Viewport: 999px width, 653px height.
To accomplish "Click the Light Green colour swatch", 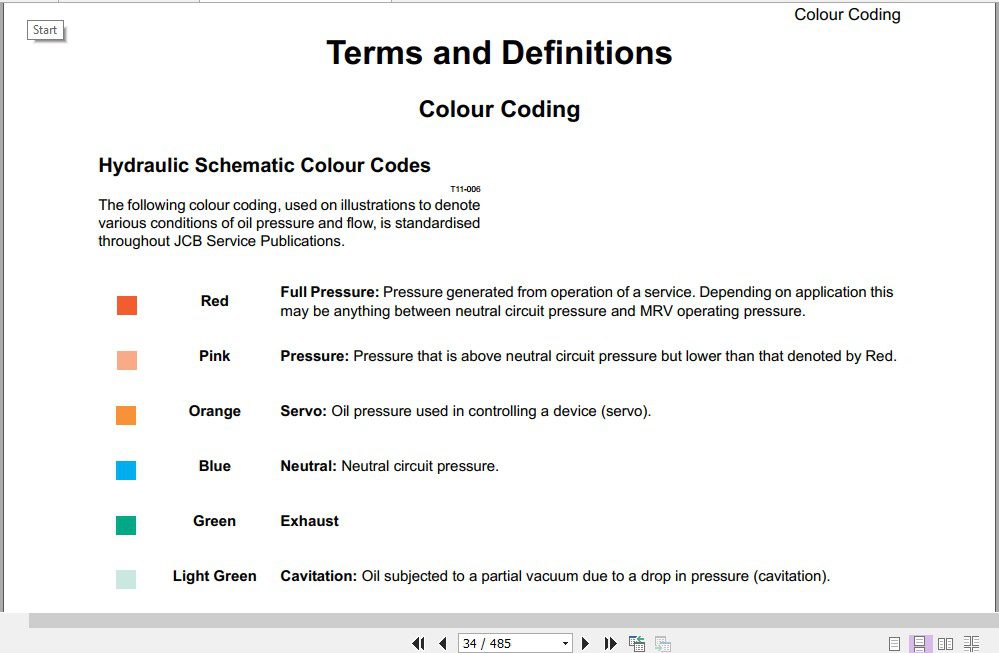I will (126, 579).
